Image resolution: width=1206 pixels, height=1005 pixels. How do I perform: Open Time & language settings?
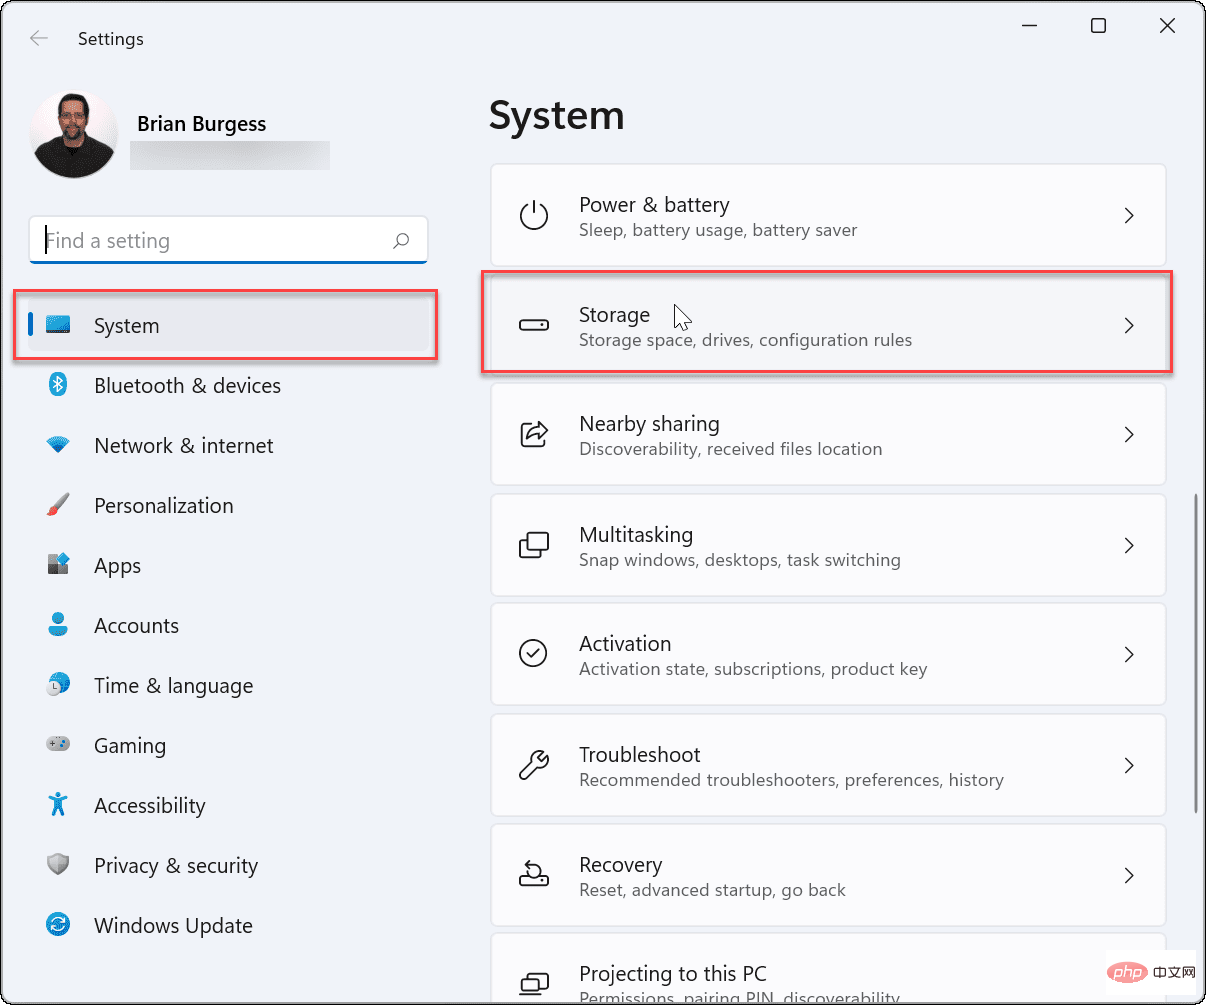point(229,685)
